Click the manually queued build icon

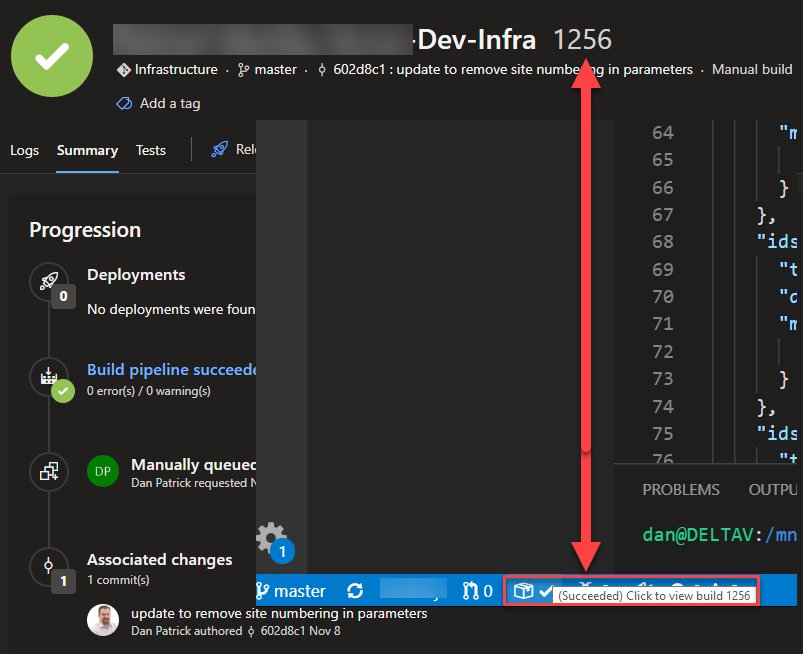[x=49, y=472]
